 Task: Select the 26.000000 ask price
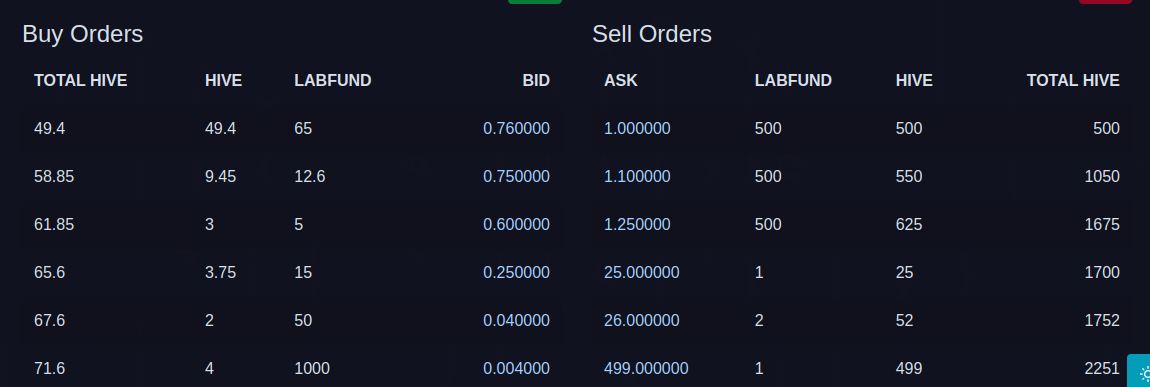[x=642, y=320]
